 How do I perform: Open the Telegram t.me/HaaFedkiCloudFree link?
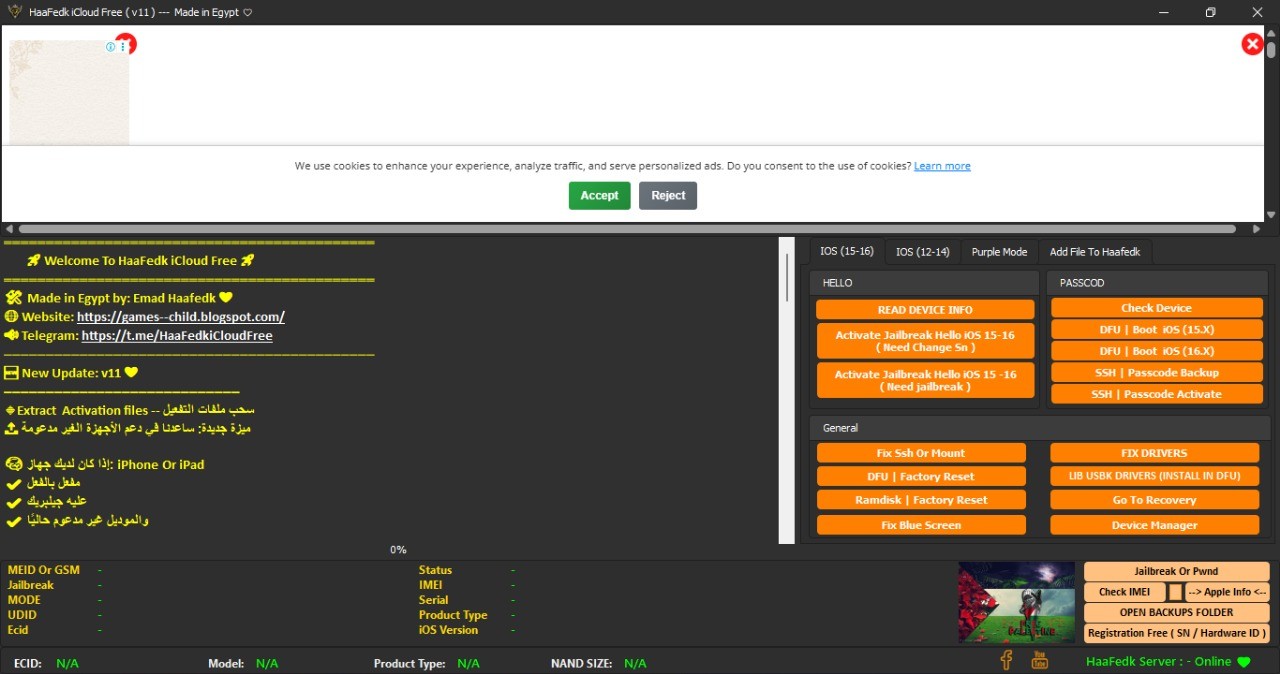click(177, 336)
